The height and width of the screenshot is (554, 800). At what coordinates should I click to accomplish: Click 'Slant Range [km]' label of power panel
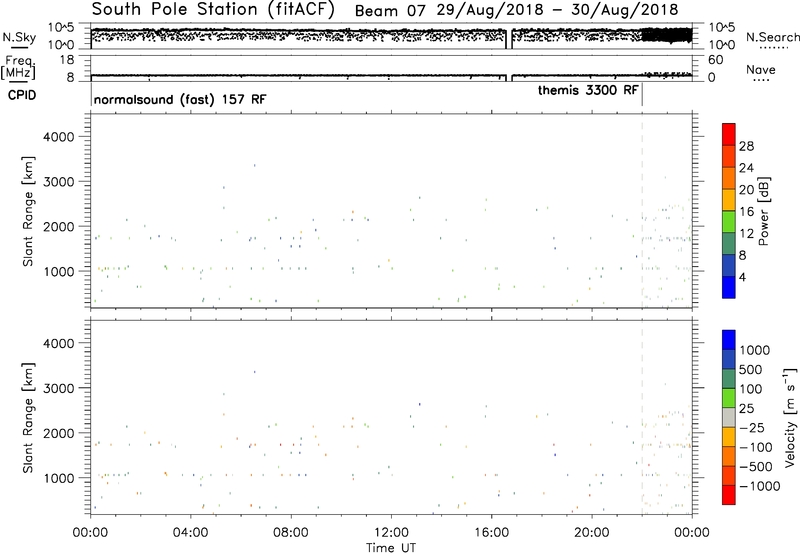click(x=28, y=211)
